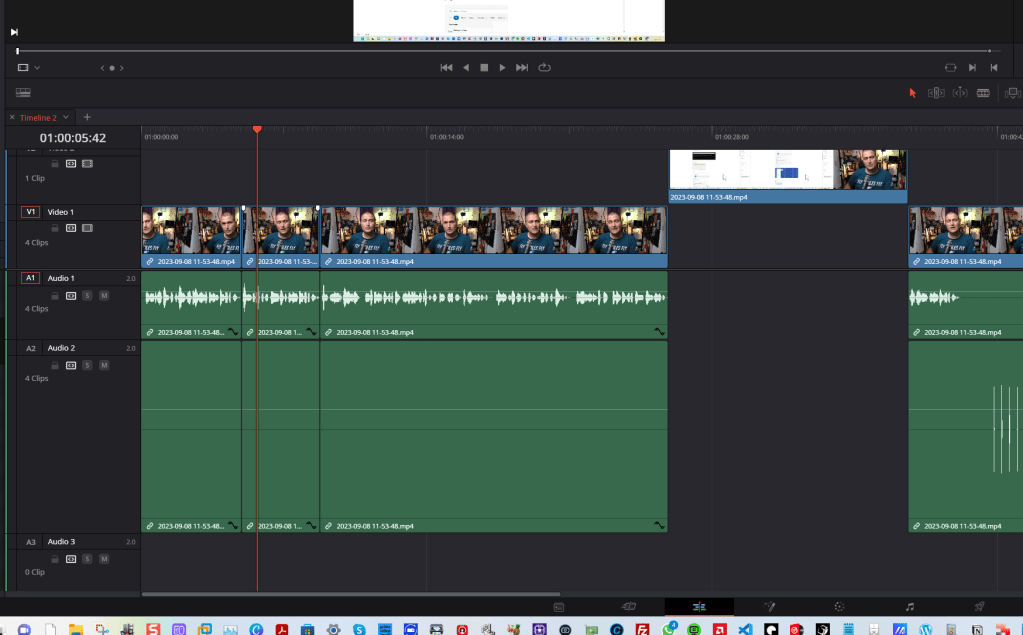The image size is (1023, 635).
Task: Click the 01:00:05:42 timecode field
Action: tap(72, 138)
